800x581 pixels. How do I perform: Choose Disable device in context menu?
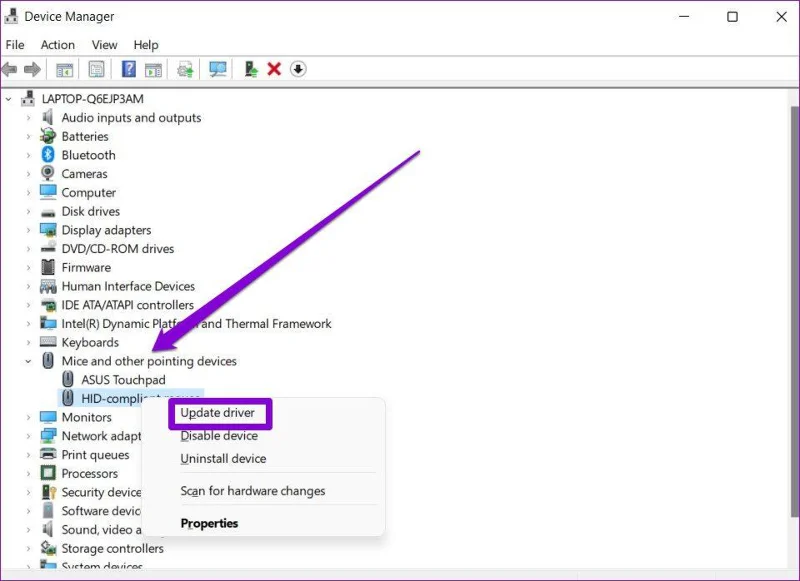(x=219, y=436)
